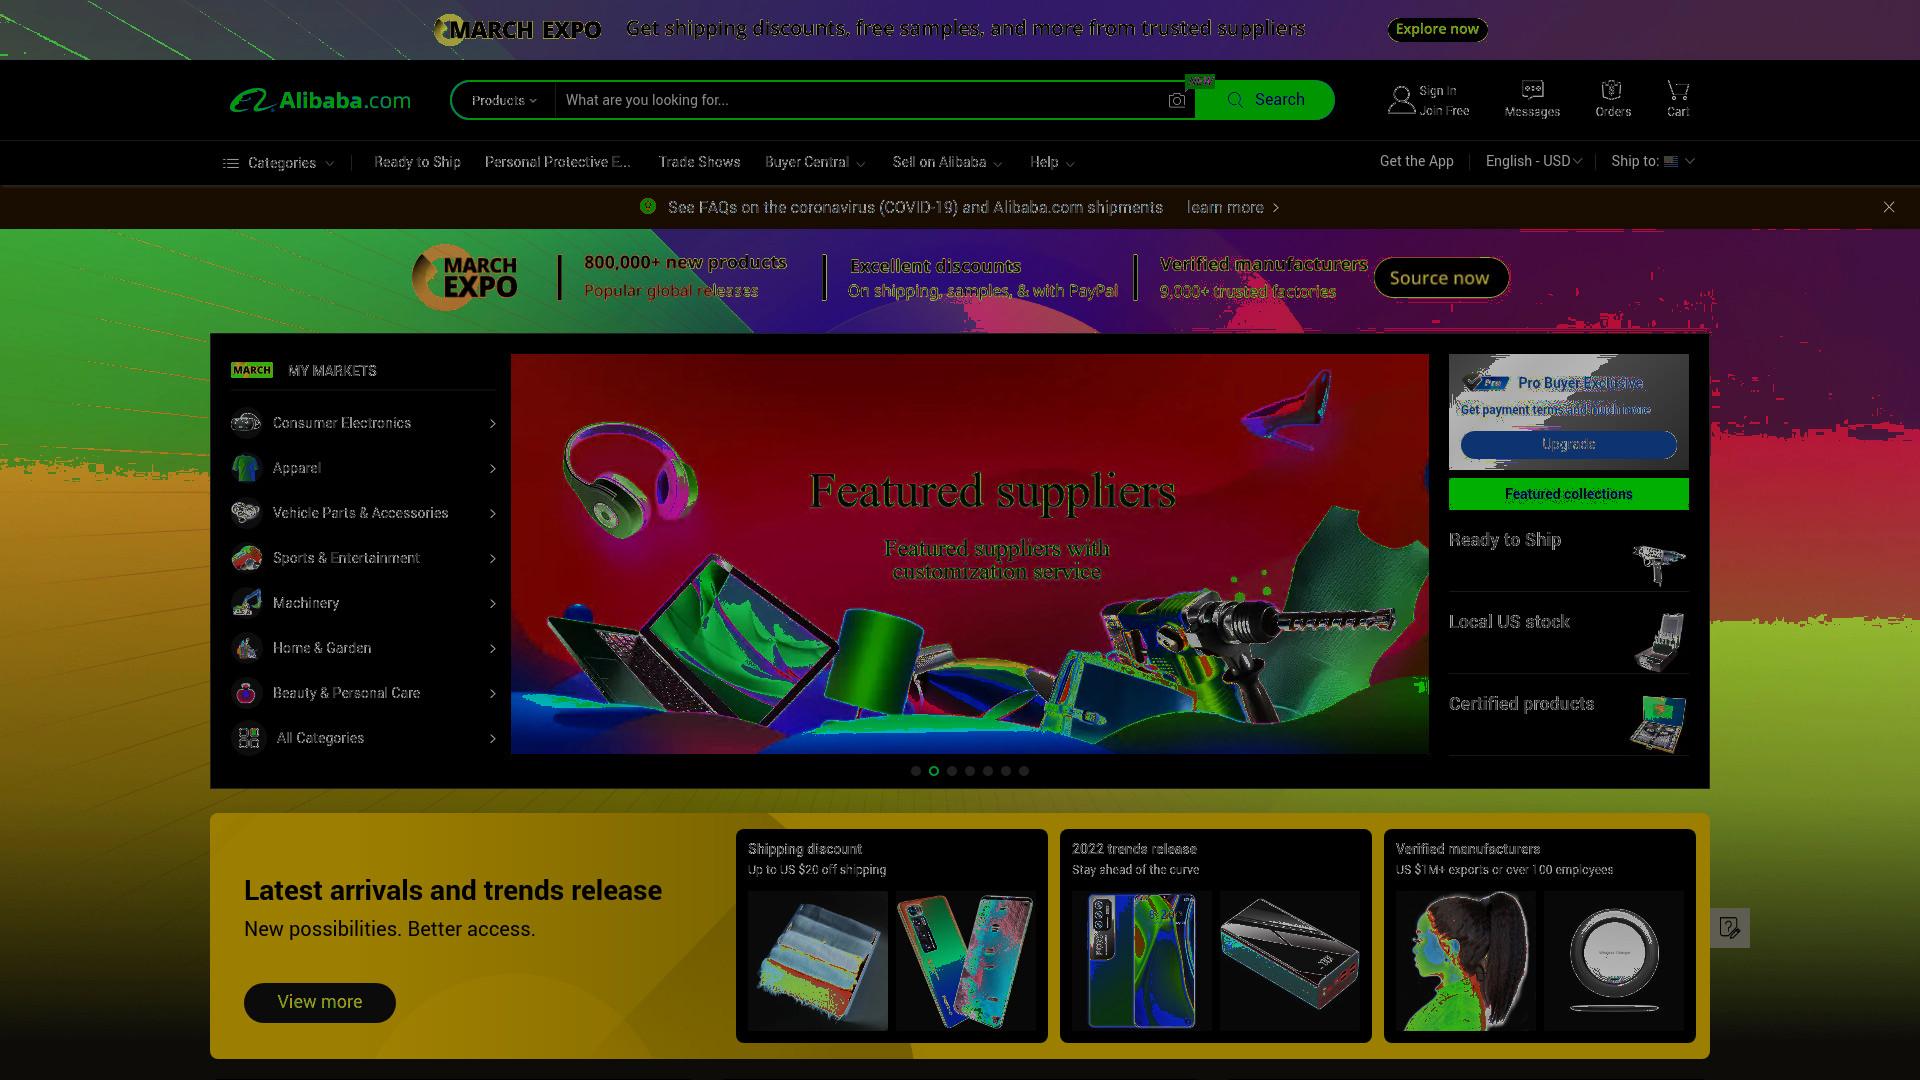This screenshot has height=1080, width=1920.
Task: Open Ready to Ship nav item
Action: pyautogui.click(x=417, y=162)
